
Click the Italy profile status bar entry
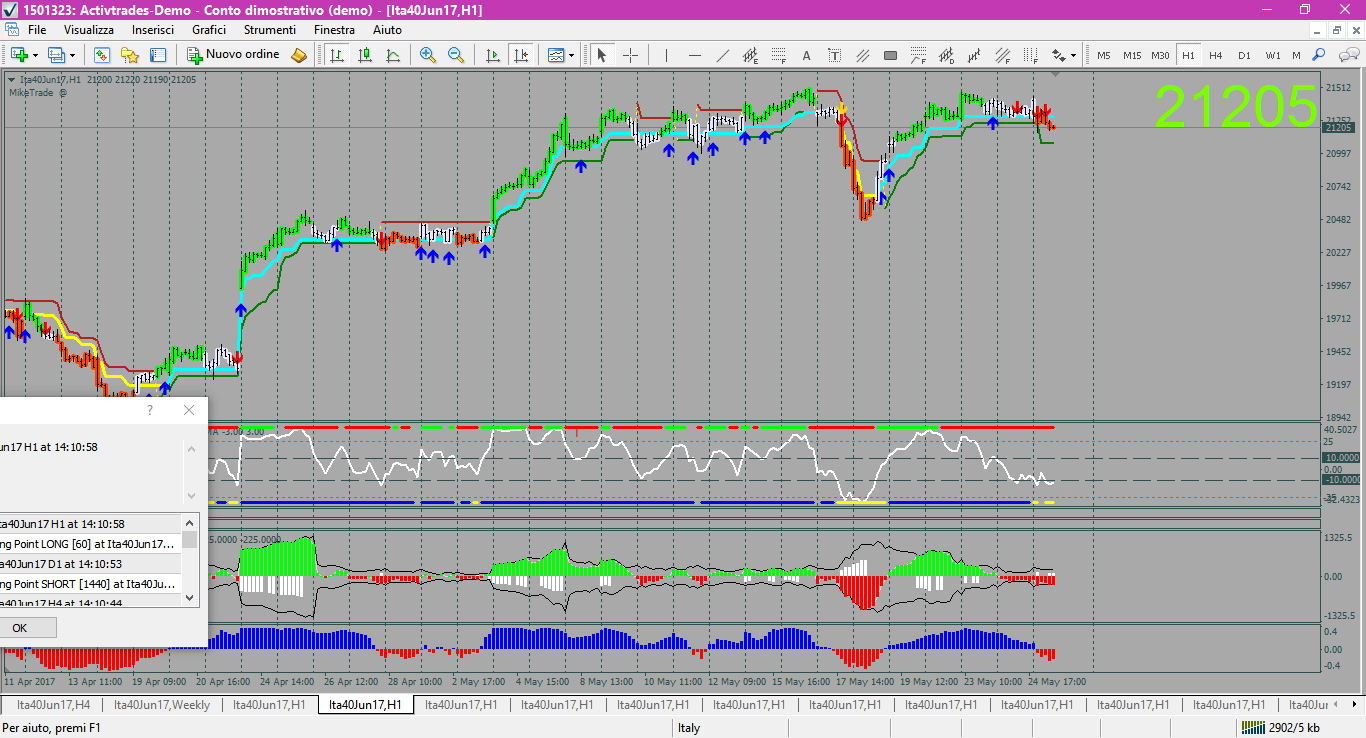click(688, 728)
